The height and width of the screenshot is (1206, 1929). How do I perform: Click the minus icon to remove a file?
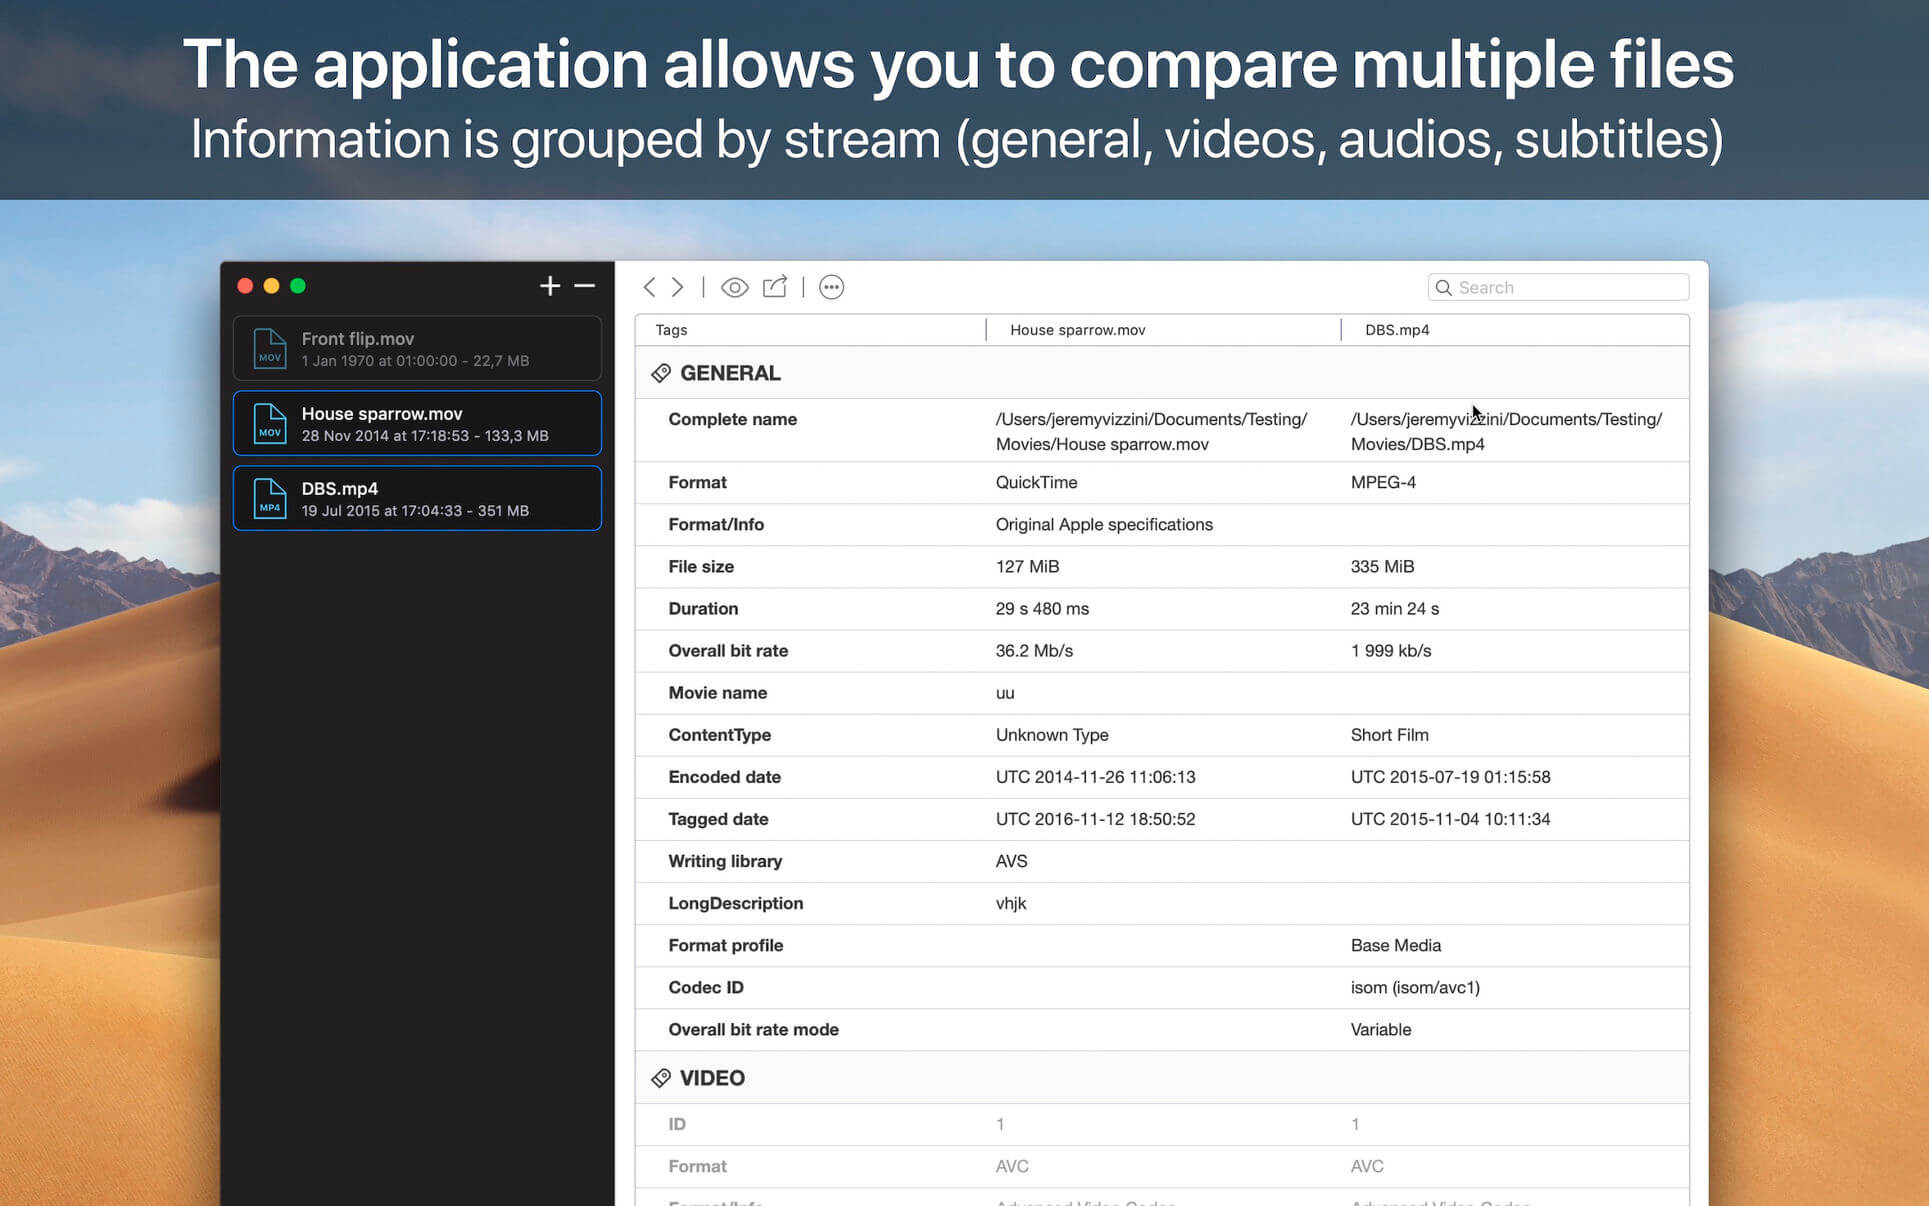click(585, 286)
